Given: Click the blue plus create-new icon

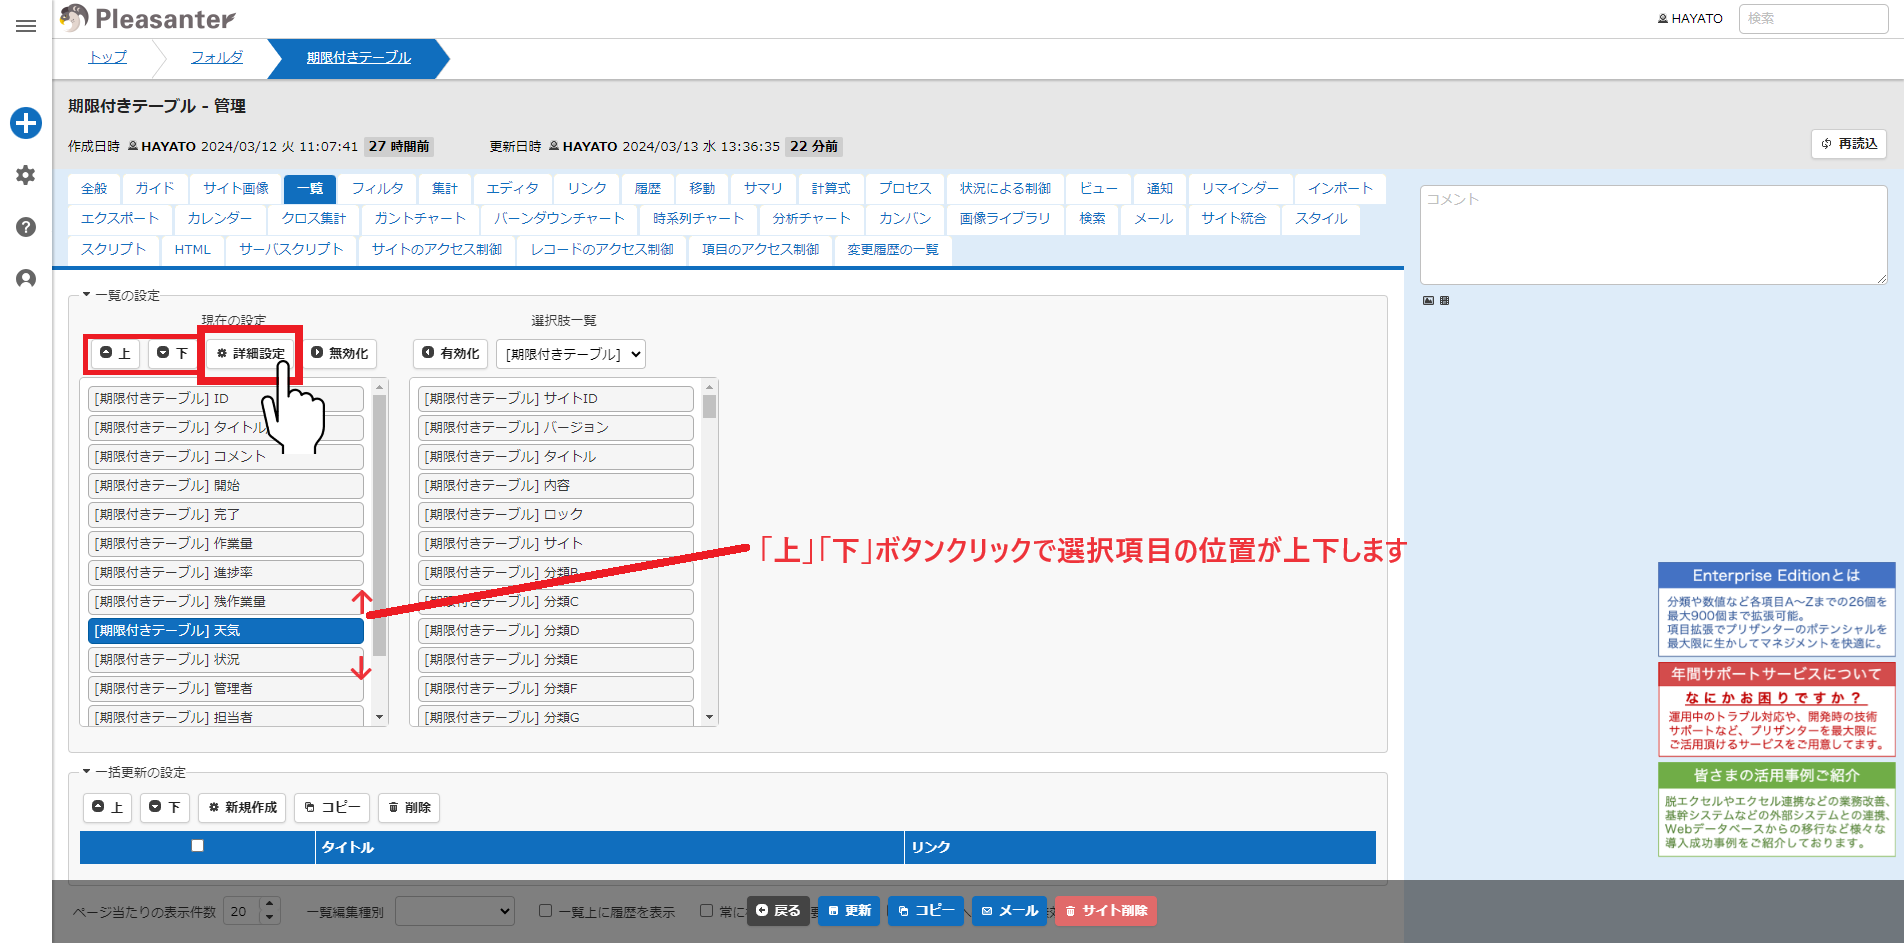Looking at the screenshot, I should pyautogui.click(x=26, y=123).
